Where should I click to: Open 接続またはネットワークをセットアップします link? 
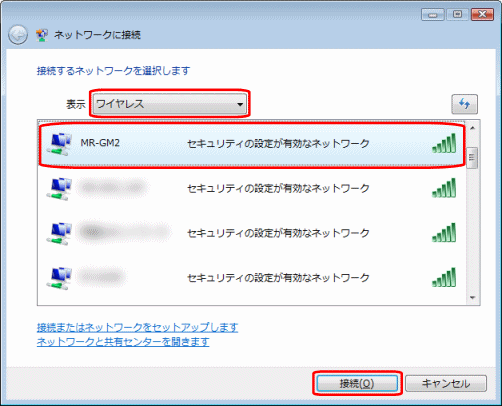[x=137, y=327]
